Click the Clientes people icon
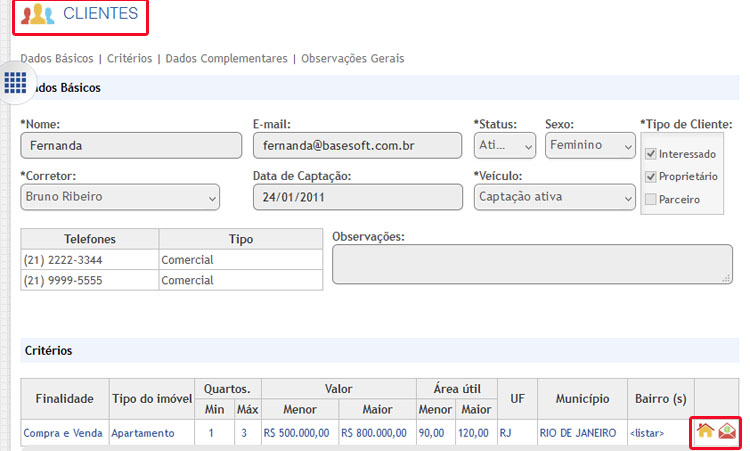The height and width of the screenshot is (451, 750). tap(38, 14)
